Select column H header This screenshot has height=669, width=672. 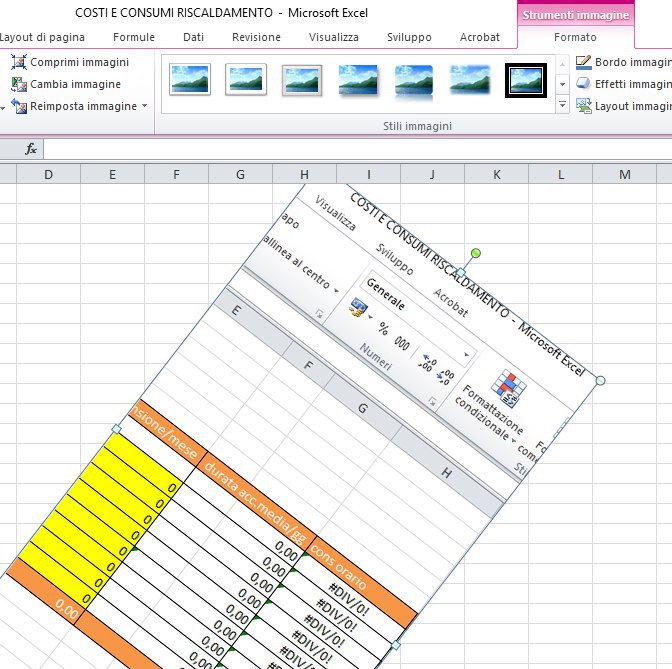tap(305, 175)
